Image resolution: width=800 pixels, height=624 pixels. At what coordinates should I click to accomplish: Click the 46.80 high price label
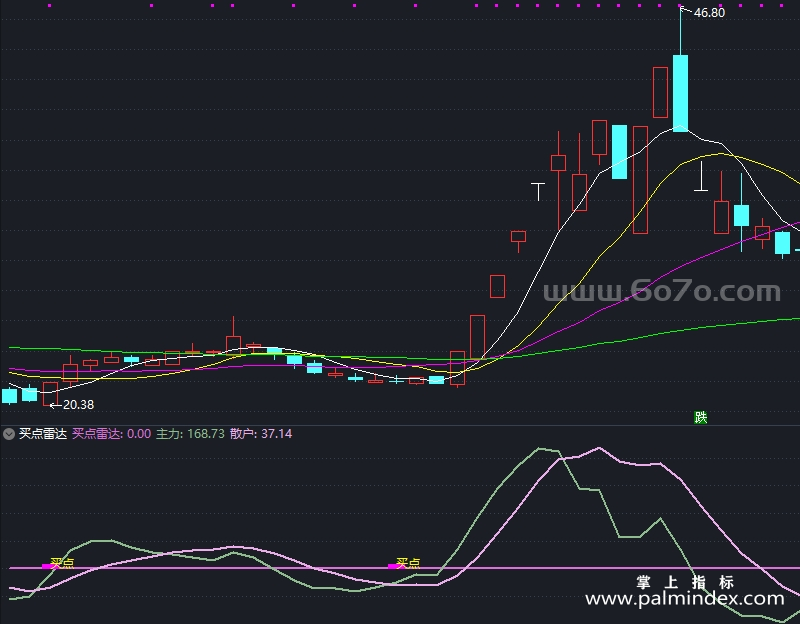(x=709, y=13)
